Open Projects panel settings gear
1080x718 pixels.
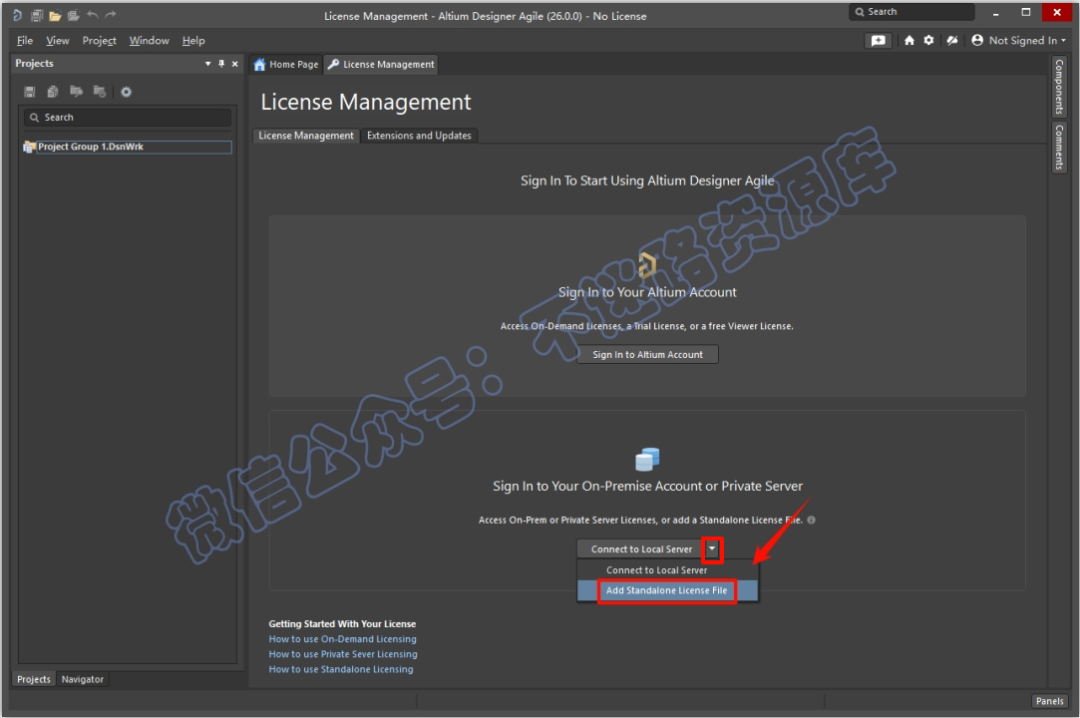pos(126,92)
